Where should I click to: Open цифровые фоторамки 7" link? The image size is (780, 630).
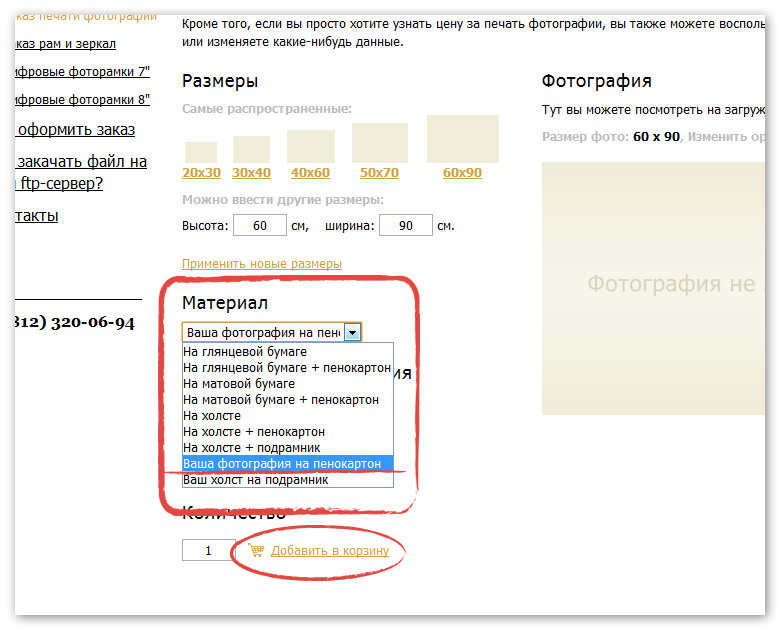[x=82, y=72]
